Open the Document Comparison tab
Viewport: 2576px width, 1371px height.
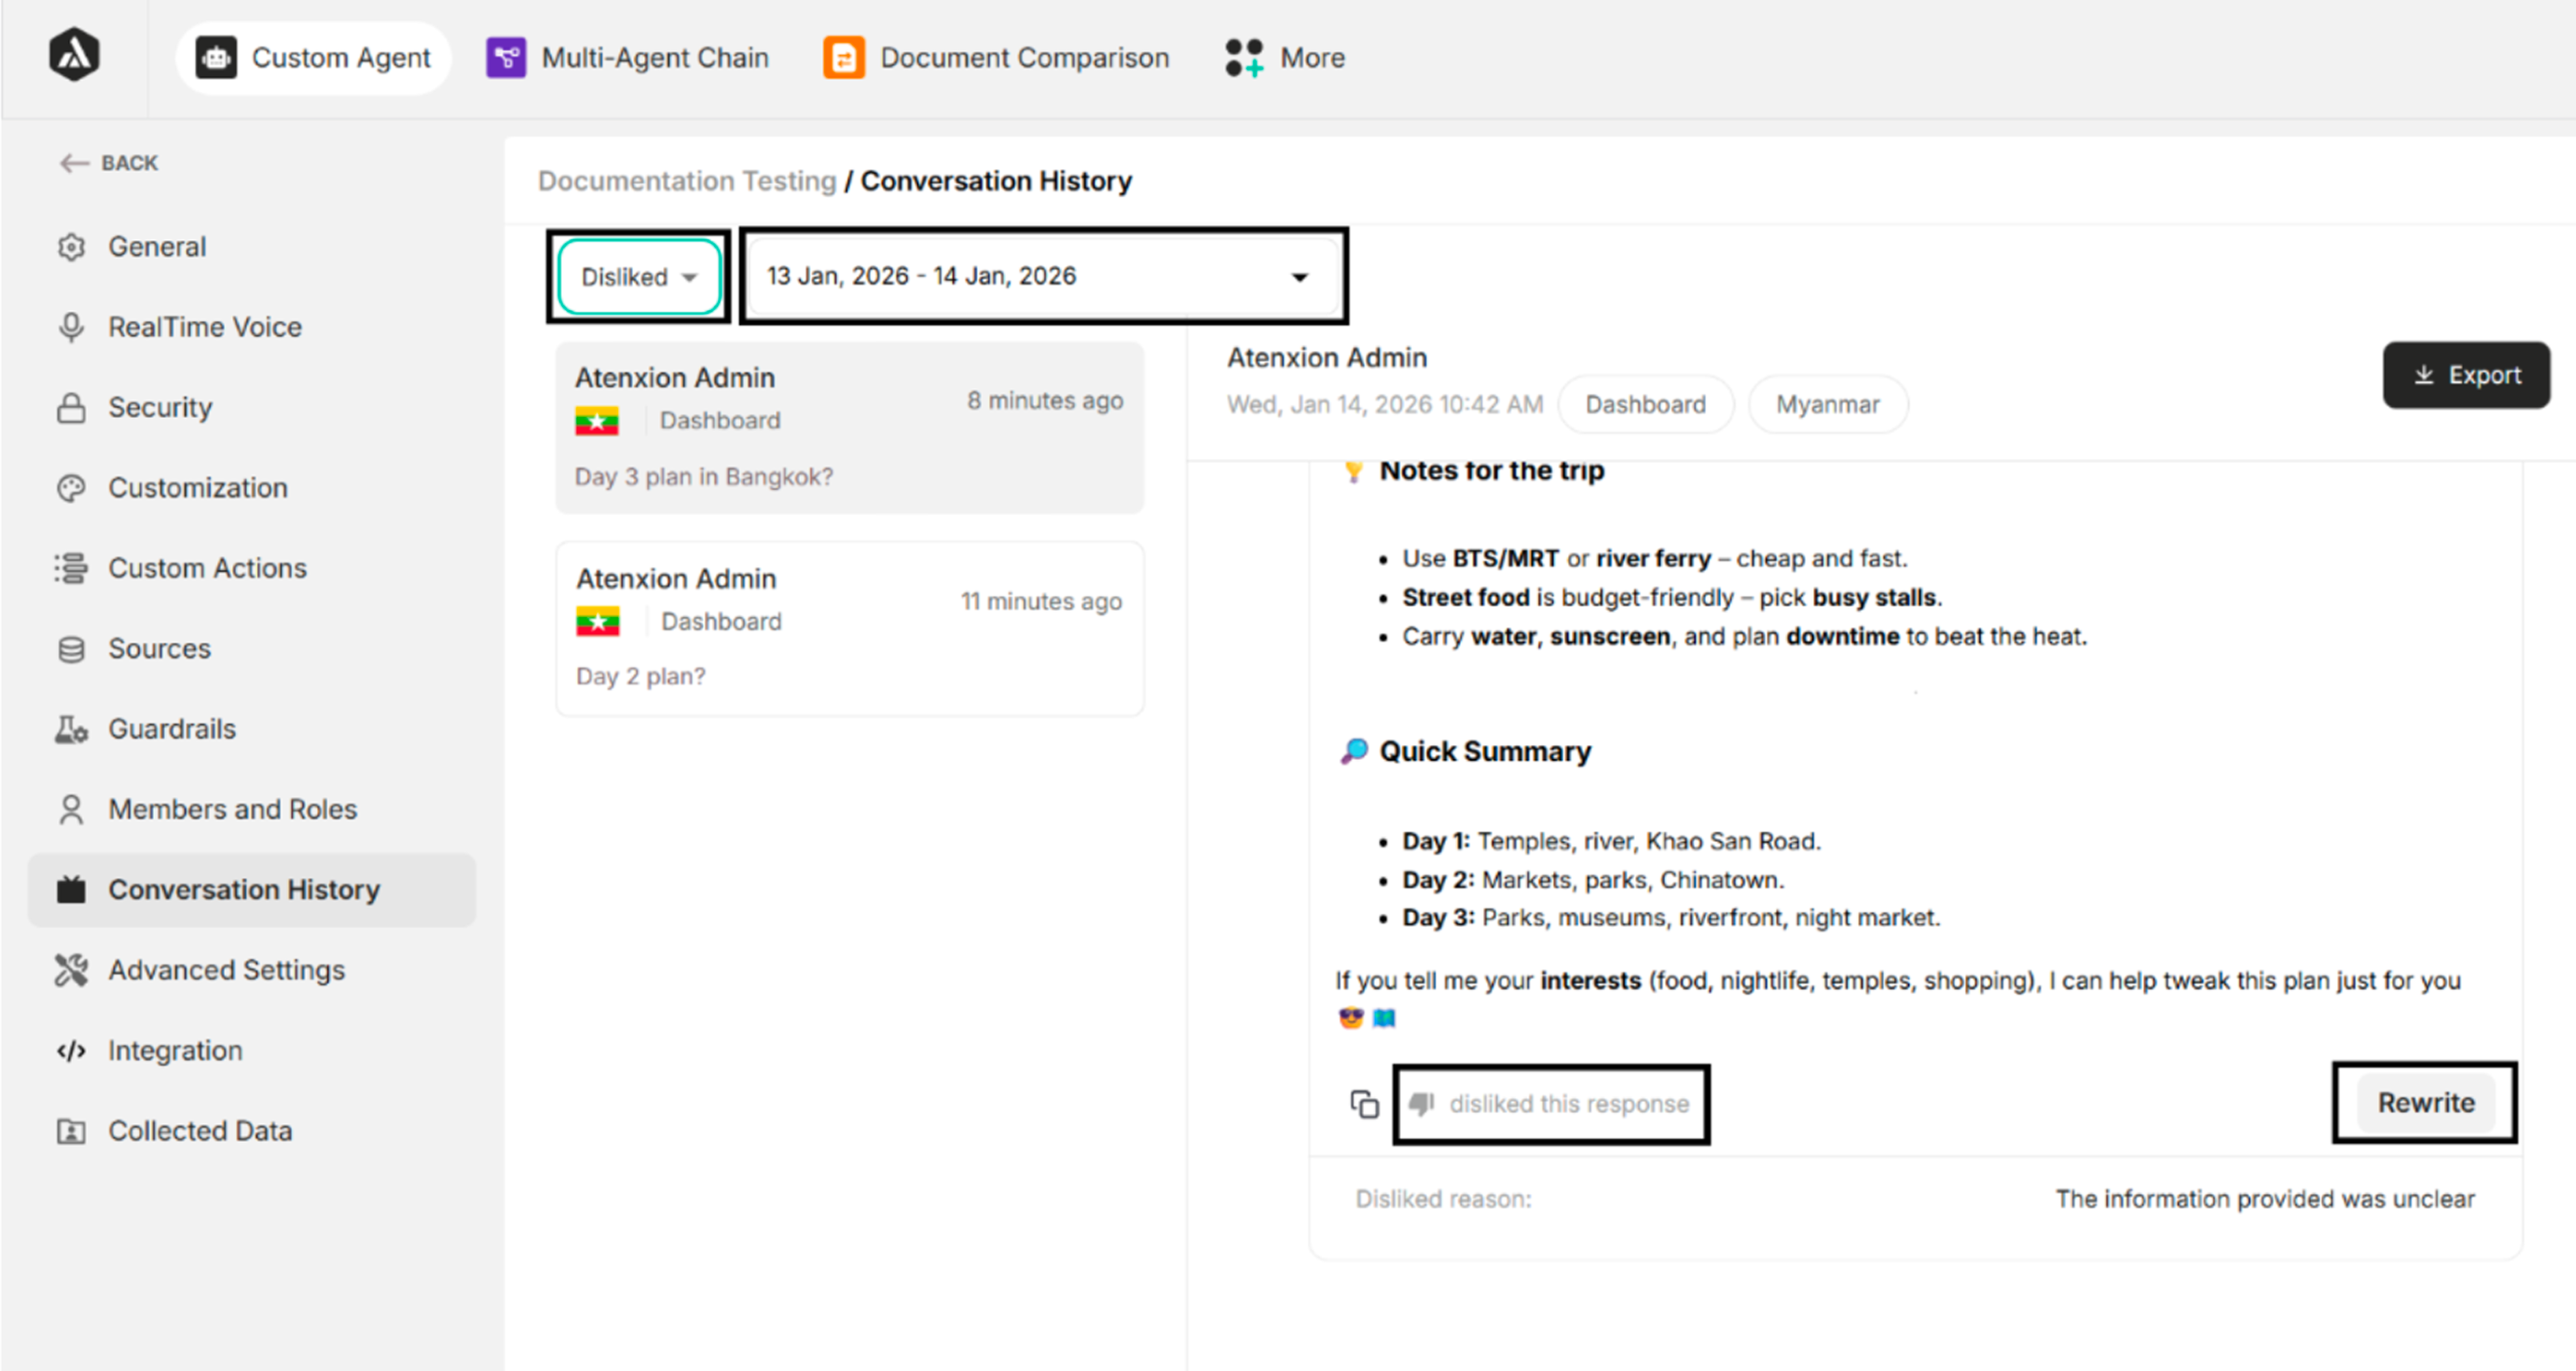tap(996, 58)
